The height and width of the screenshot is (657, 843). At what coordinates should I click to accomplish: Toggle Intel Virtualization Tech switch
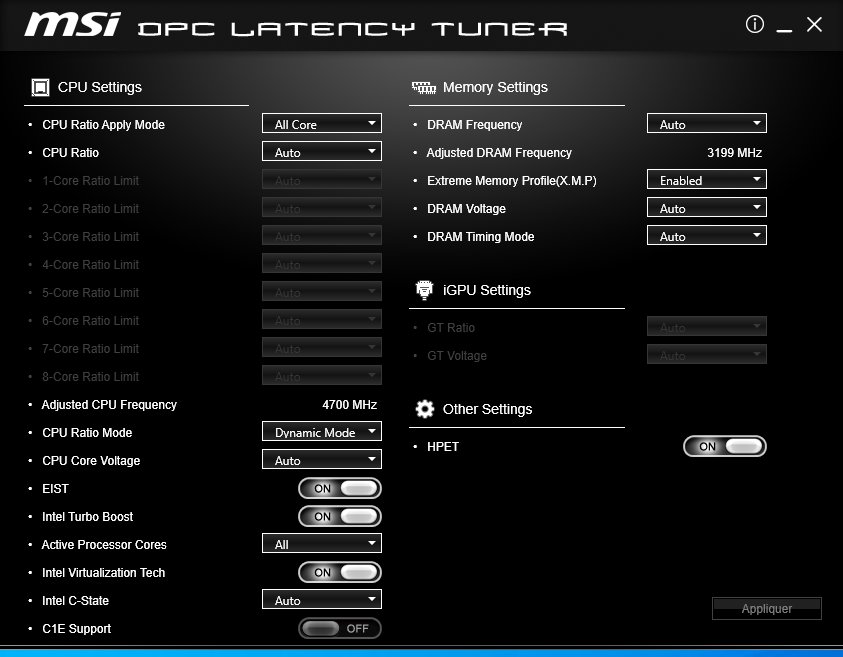click(340, 573)
